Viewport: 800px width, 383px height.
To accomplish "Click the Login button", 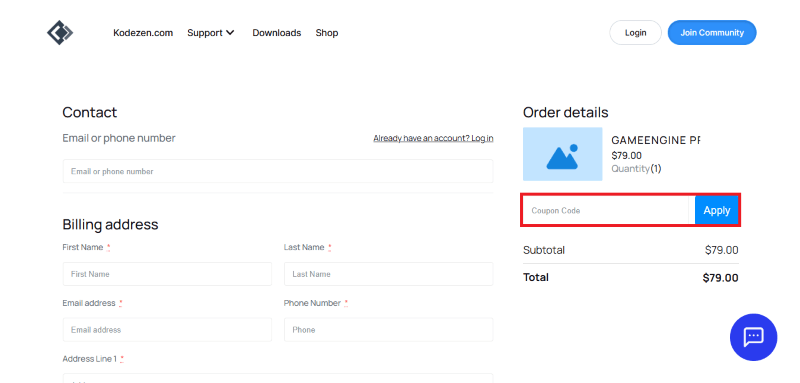I will [635, 33].
